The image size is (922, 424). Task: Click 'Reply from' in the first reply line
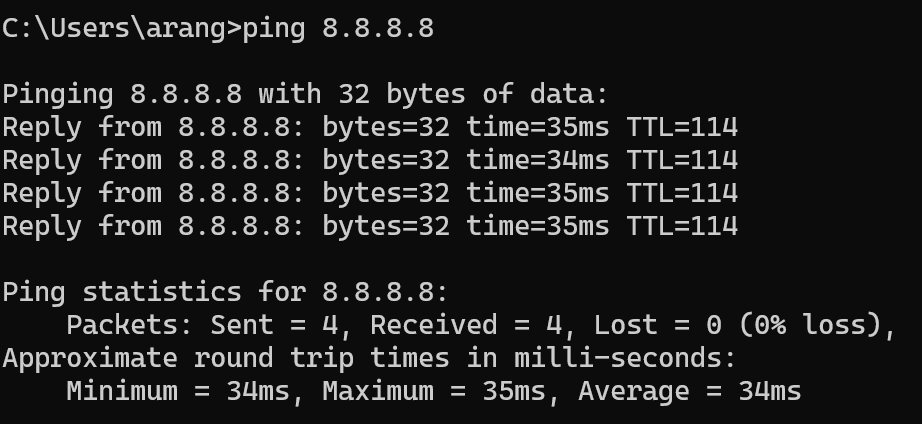click(x=82, y=127)
